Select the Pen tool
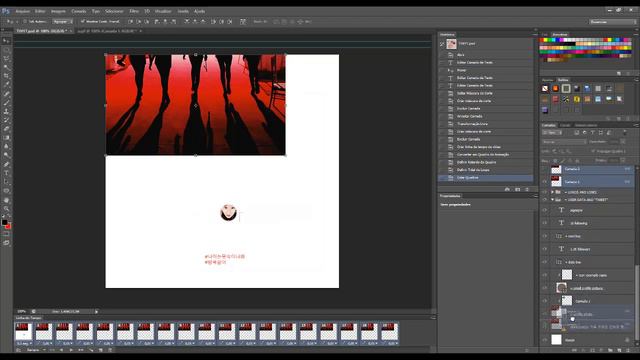The image size is (640, 360). pos(6,164)
